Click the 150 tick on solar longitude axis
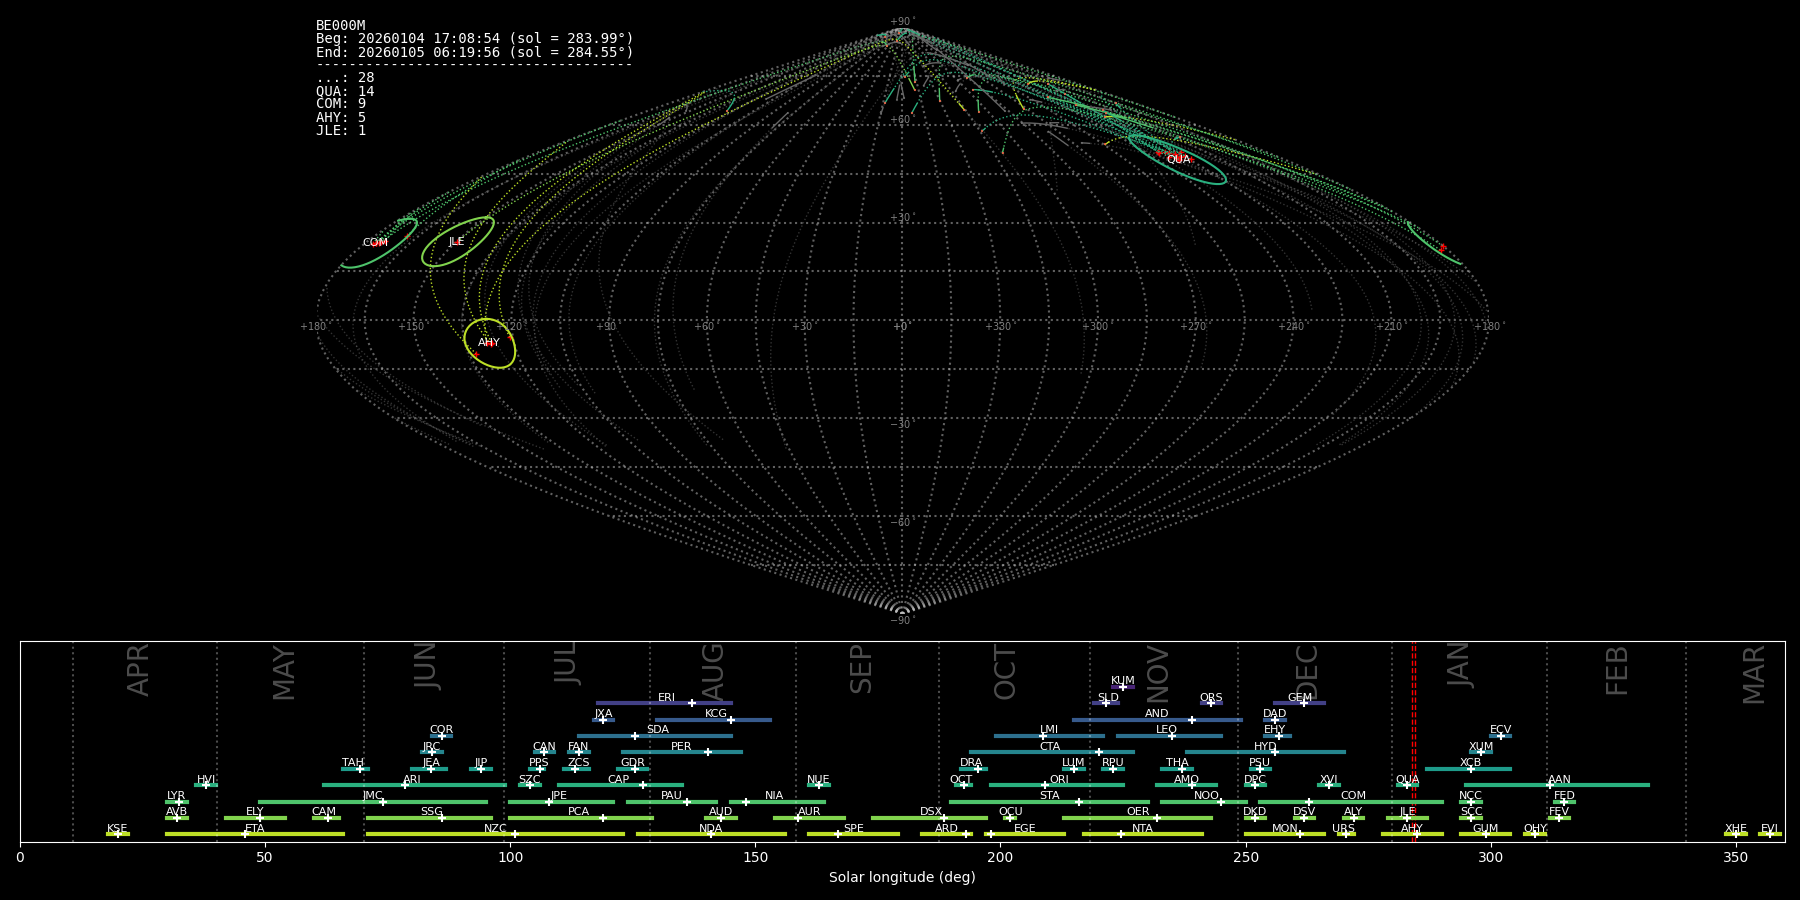The image size is (1800, 900). coord(755,857)
